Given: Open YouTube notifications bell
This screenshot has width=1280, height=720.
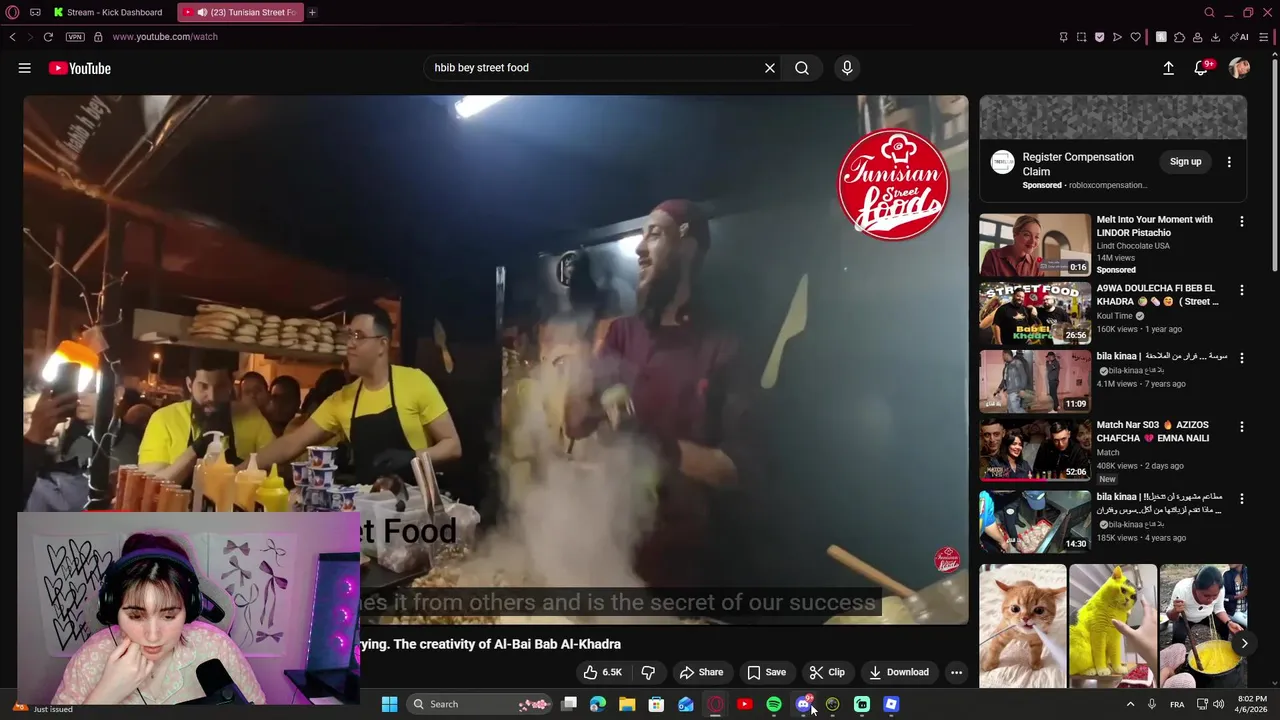Looking at the screenshot, I should pyautogui.click(x=1201, y=68).
